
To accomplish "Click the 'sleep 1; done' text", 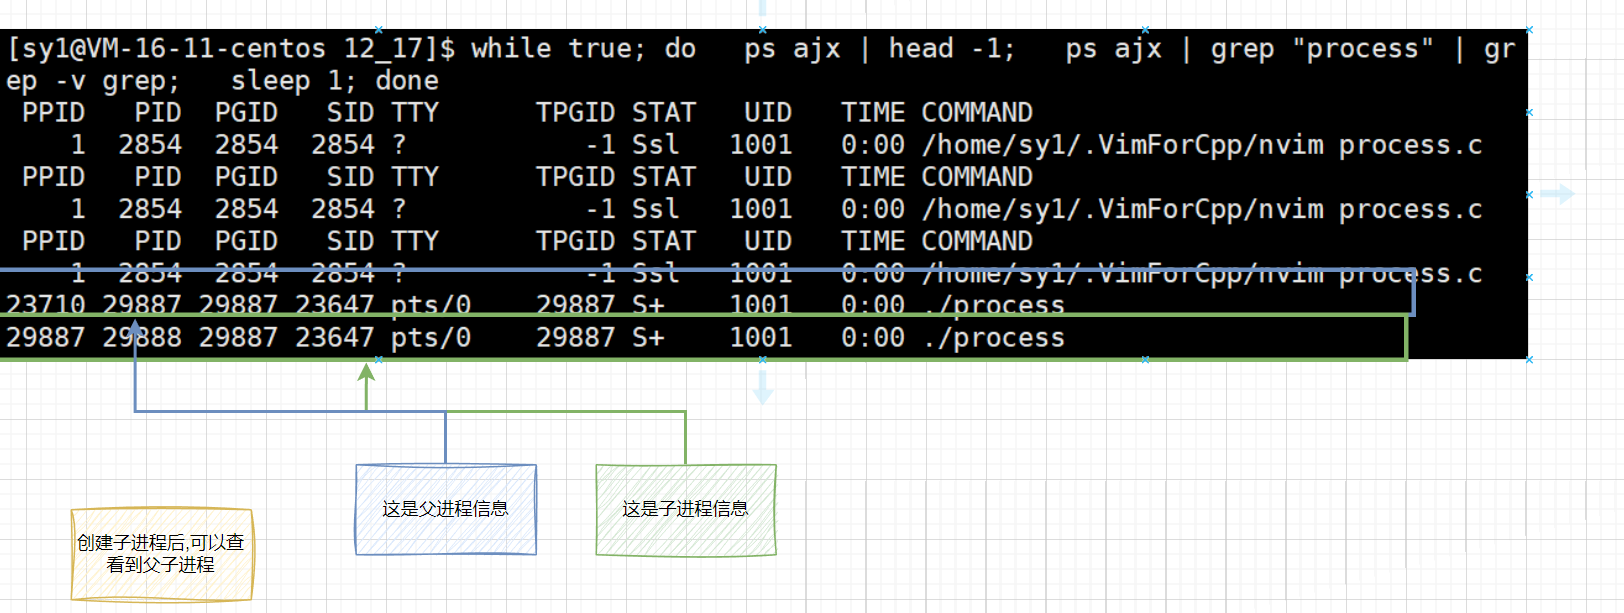I will (x=335, y=80).
